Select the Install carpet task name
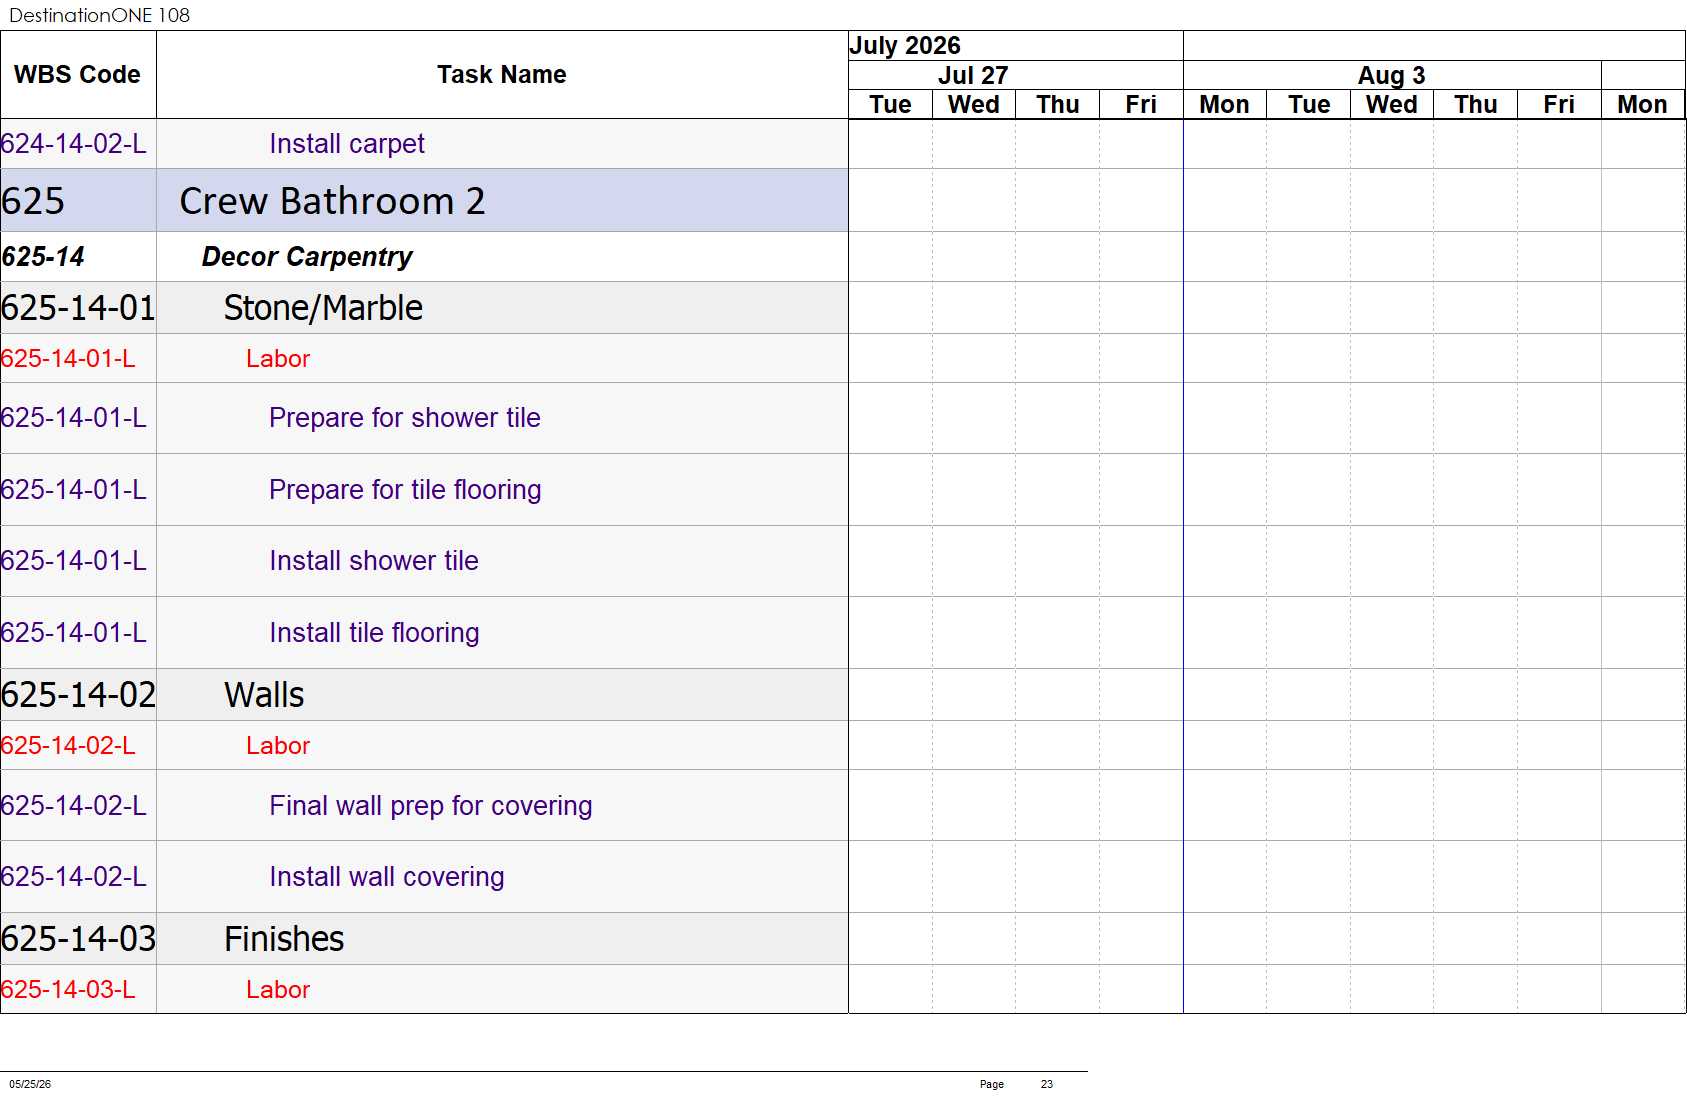Image resolution: width=1687 pixels, height=1097 pixels. (x=346, y=144)
